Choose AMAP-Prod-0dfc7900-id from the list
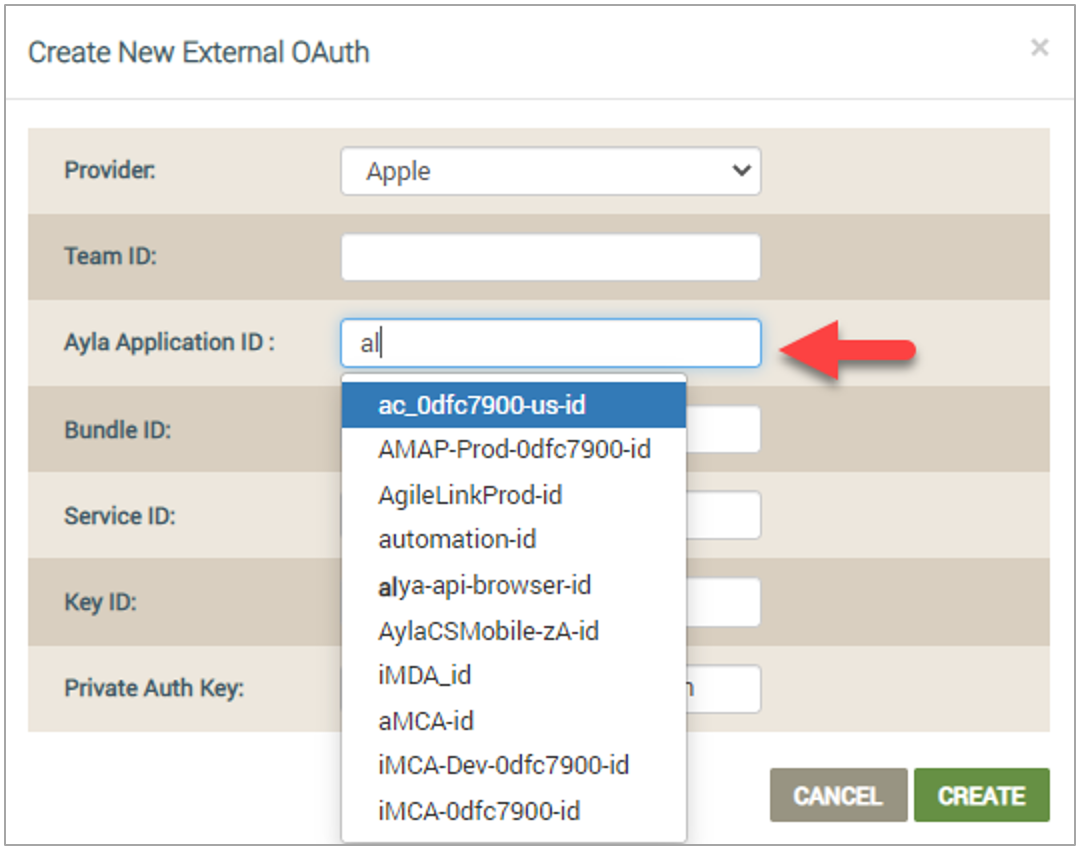This screenshot has width=1081, height=848. pyautogui.click(x=513, y=450)
